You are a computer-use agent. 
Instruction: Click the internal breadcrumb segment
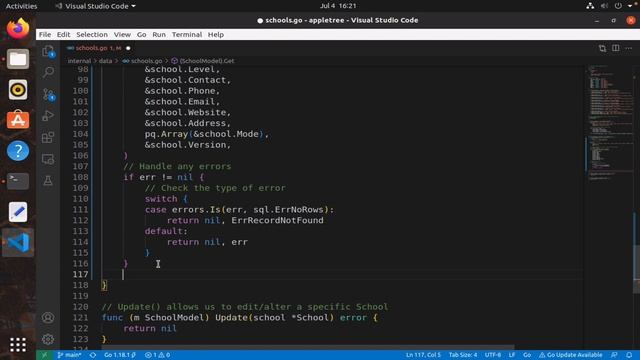(79, 61)
